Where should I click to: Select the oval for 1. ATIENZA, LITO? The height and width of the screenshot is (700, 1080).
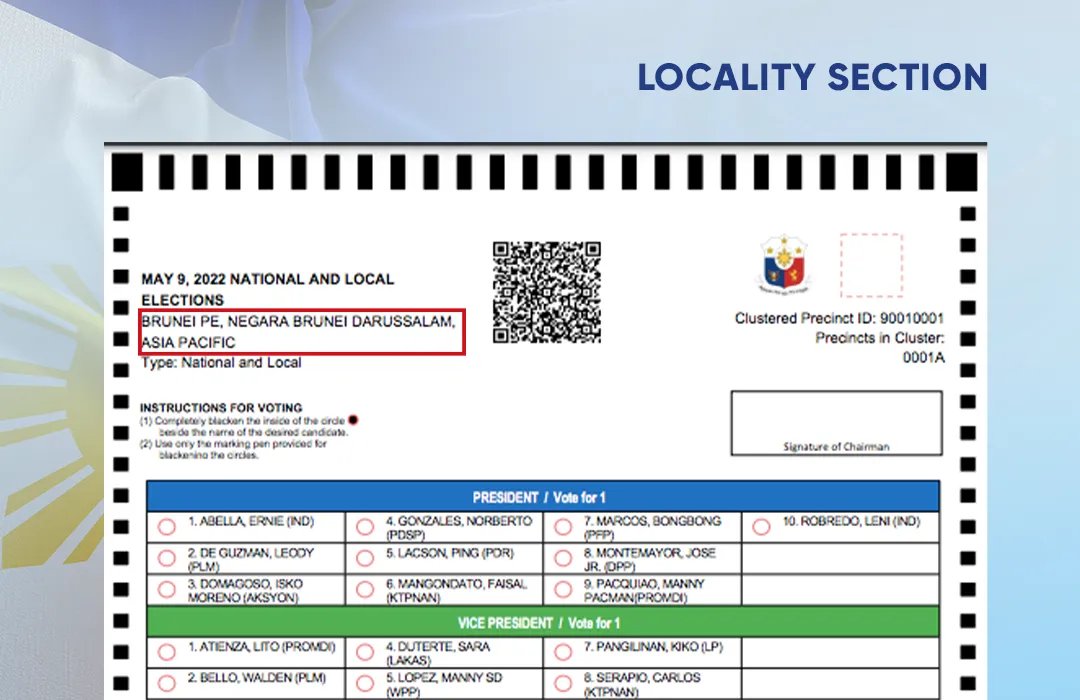[167, 652]
